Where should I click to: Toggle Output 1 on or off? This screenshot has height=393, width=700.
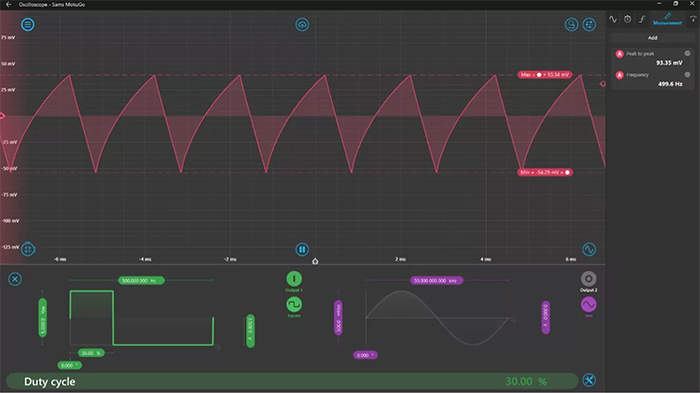[x=294, y=279]
